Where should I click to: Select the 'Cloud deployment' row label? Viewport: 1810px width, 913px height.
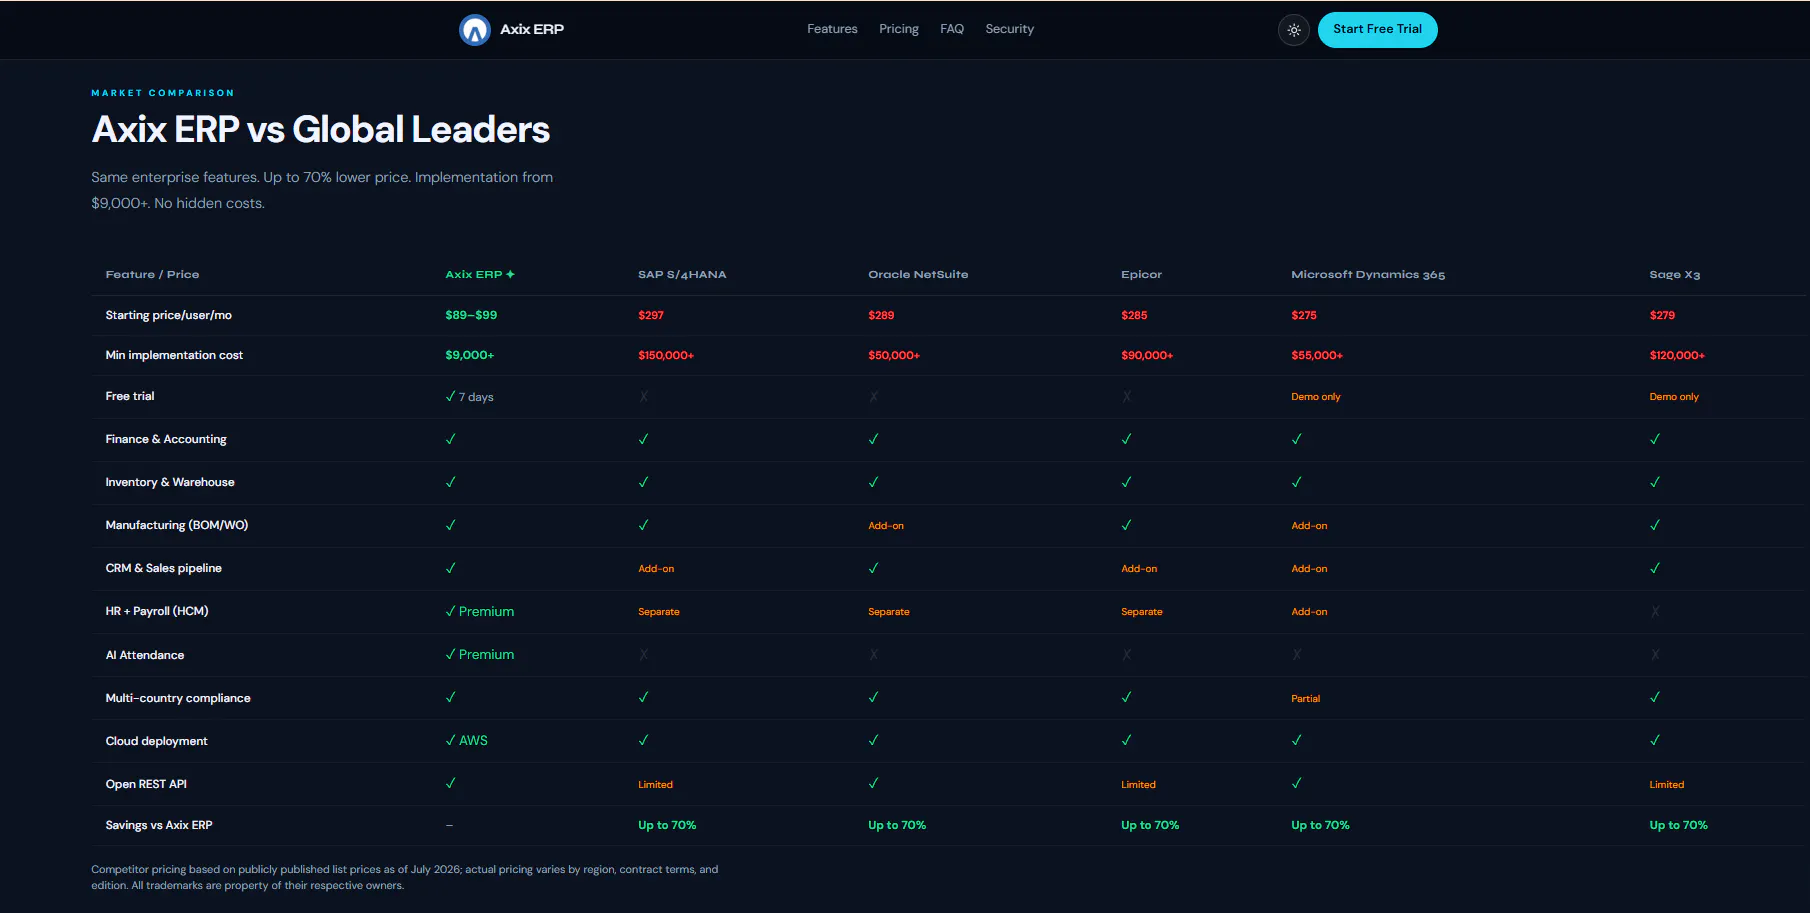coord(157,741)
